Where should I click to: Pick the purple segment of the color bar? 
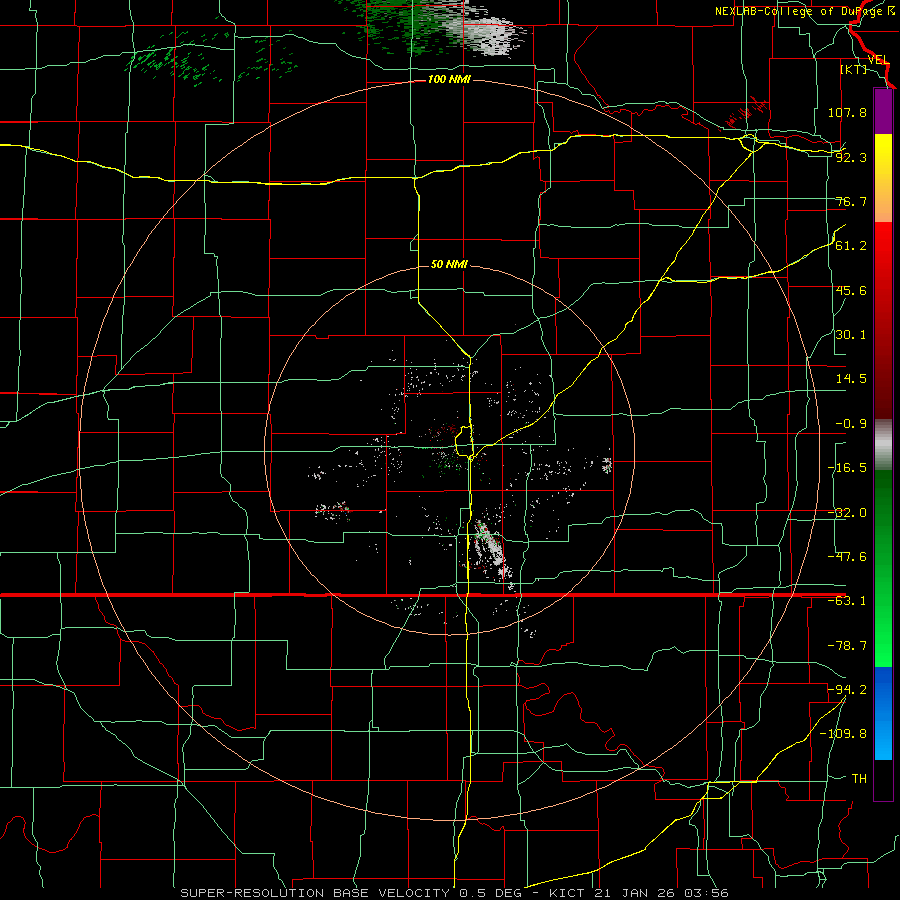click(x=883, y=112)
